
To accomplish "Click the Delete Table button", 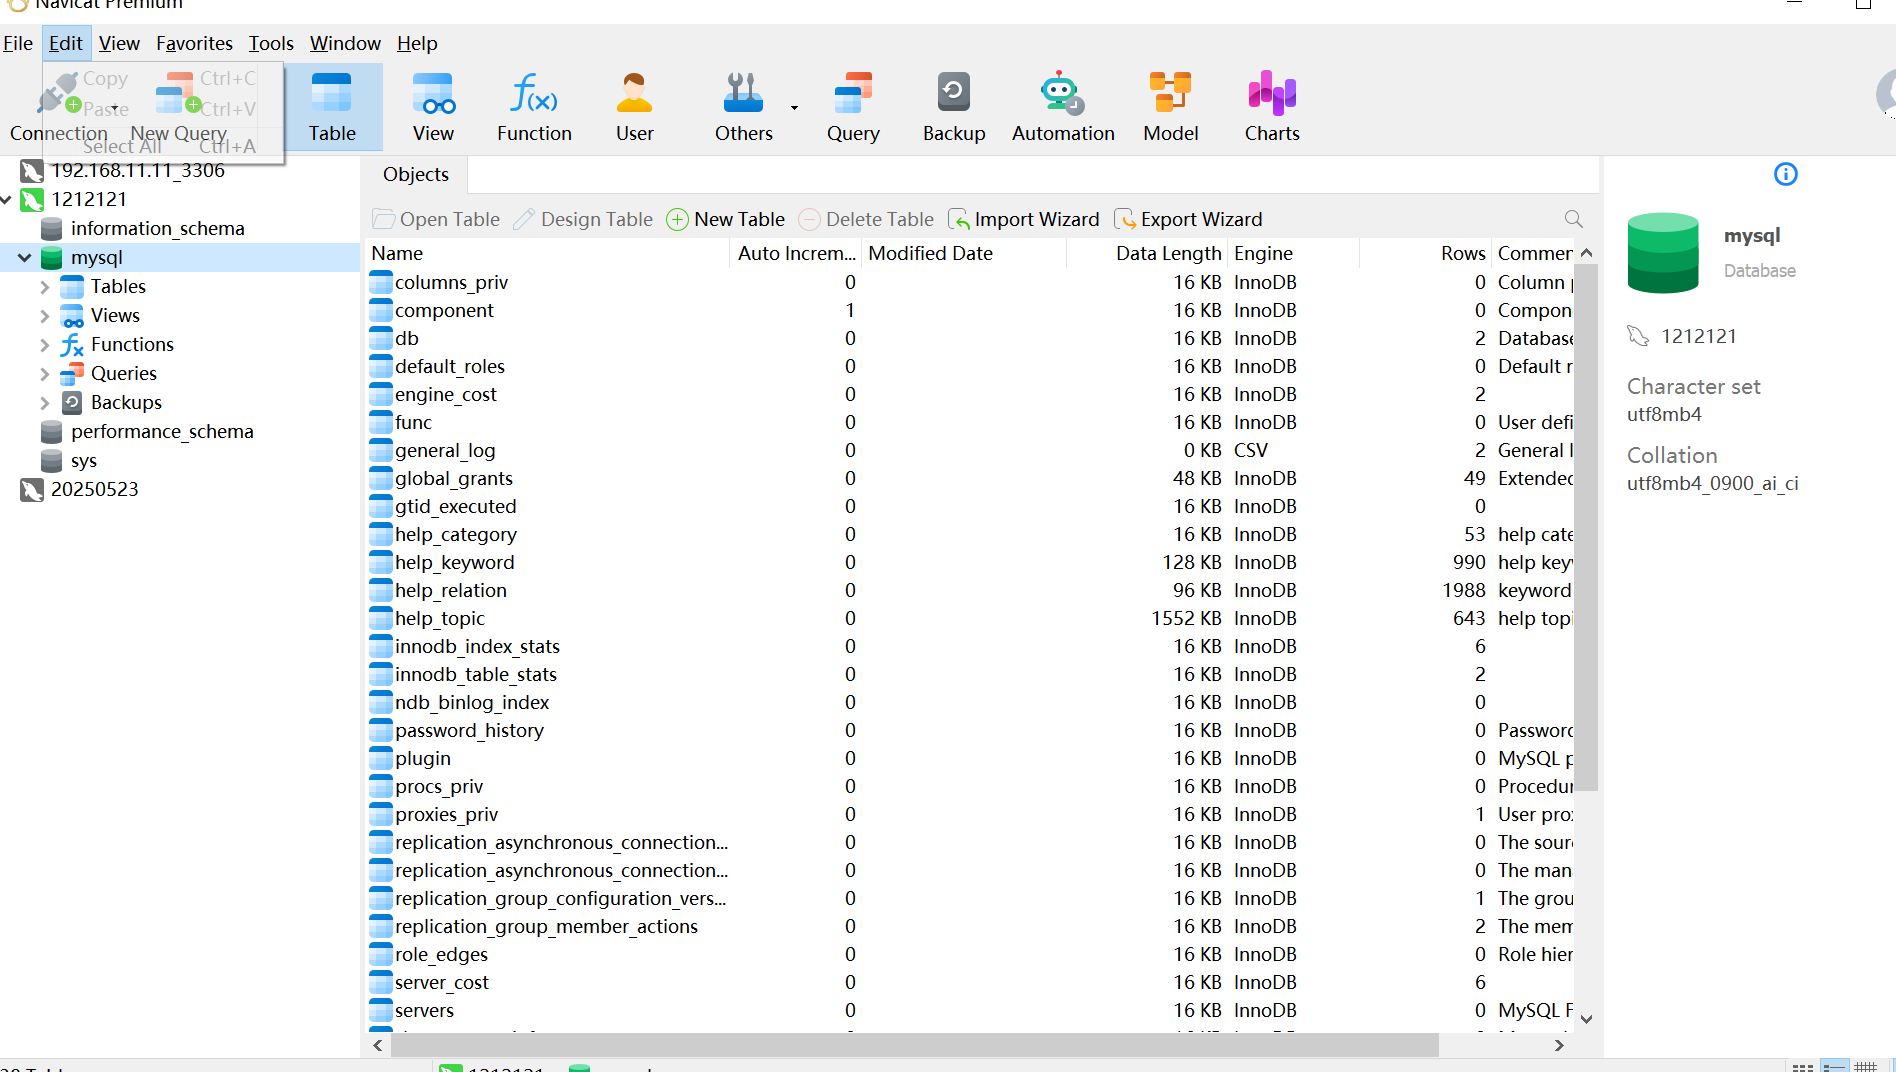I will (866, 219).
